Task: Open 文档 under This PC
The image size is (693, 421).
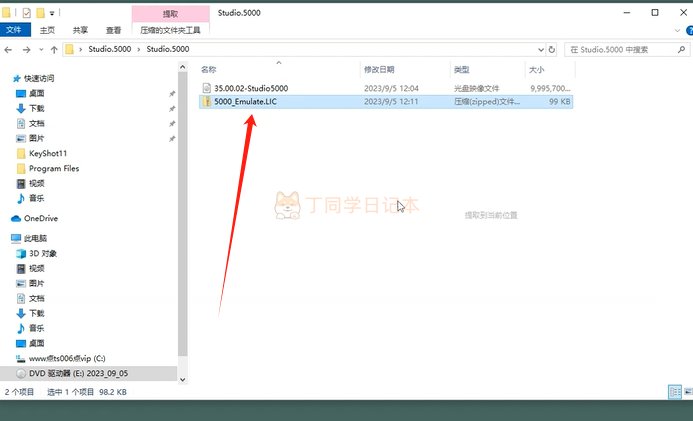Action: coord(36,299)
